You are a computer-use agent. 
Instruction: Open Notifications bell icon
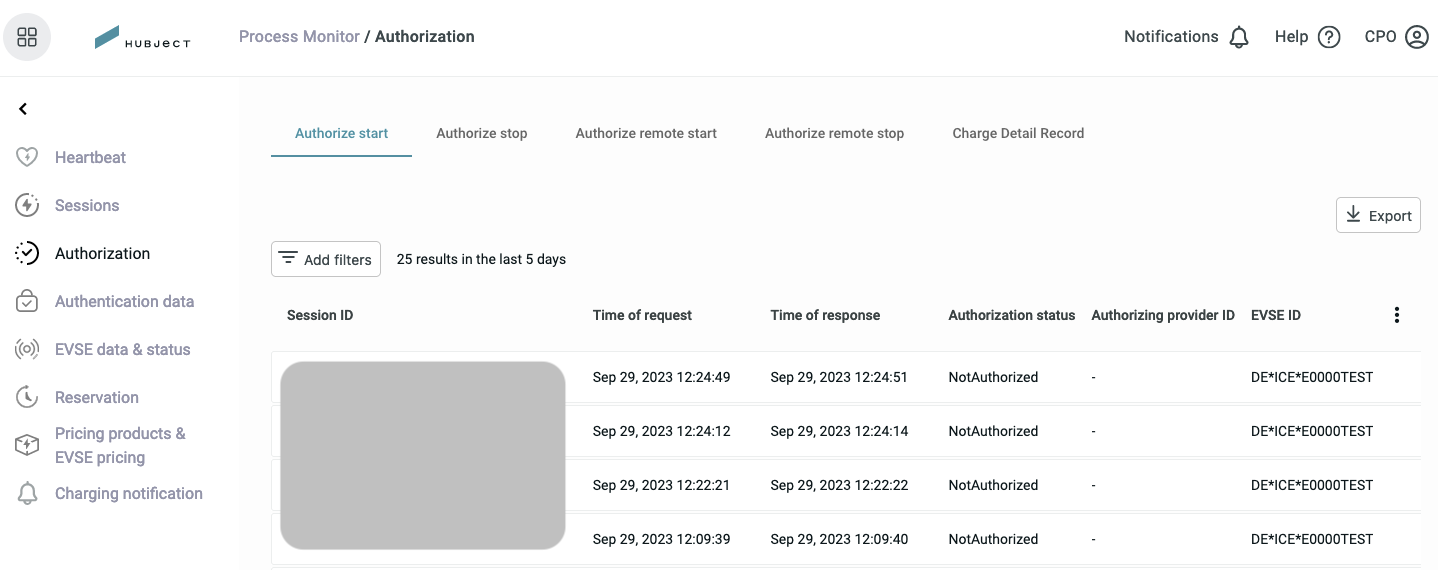(x=1239, y=37)
